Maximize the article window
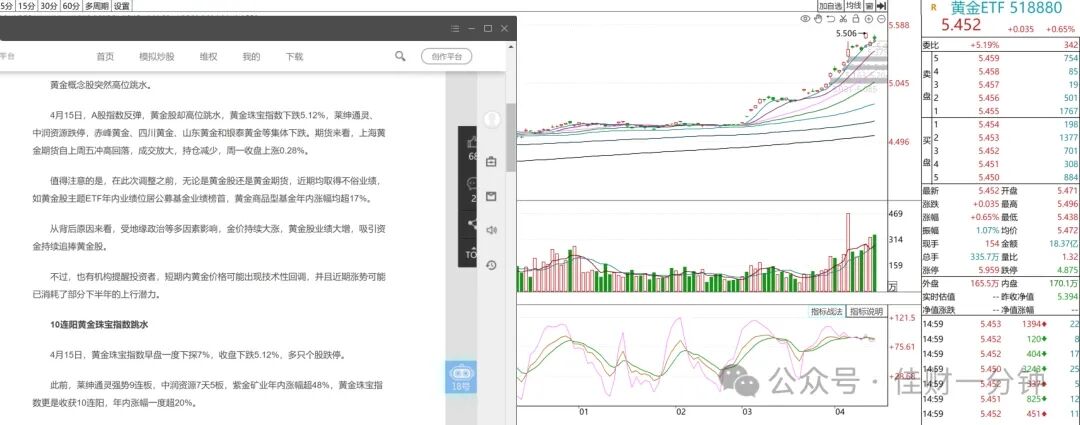Viewport: 1080px width, 425px height. [488, 28]
